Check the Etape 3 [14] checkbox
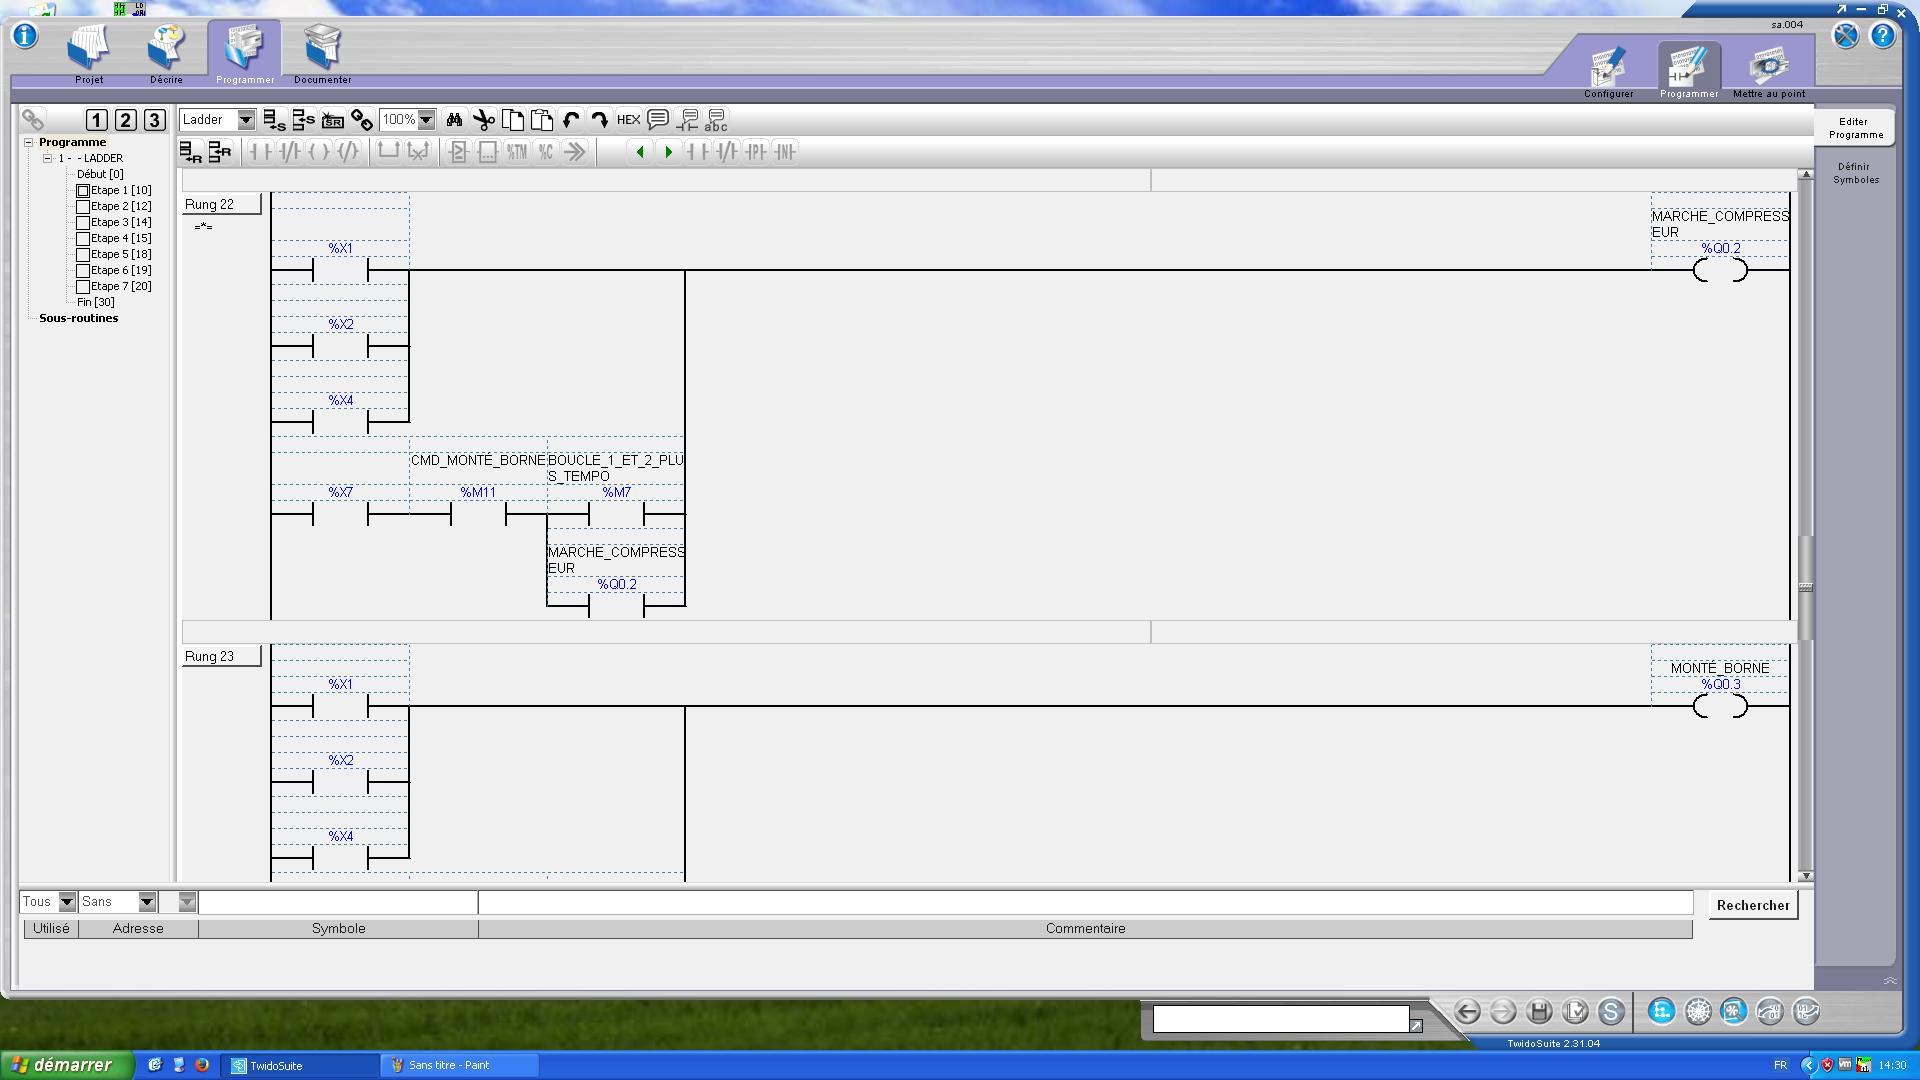The width and height of the screenshot is (1920, 1080). click(83, 222)
